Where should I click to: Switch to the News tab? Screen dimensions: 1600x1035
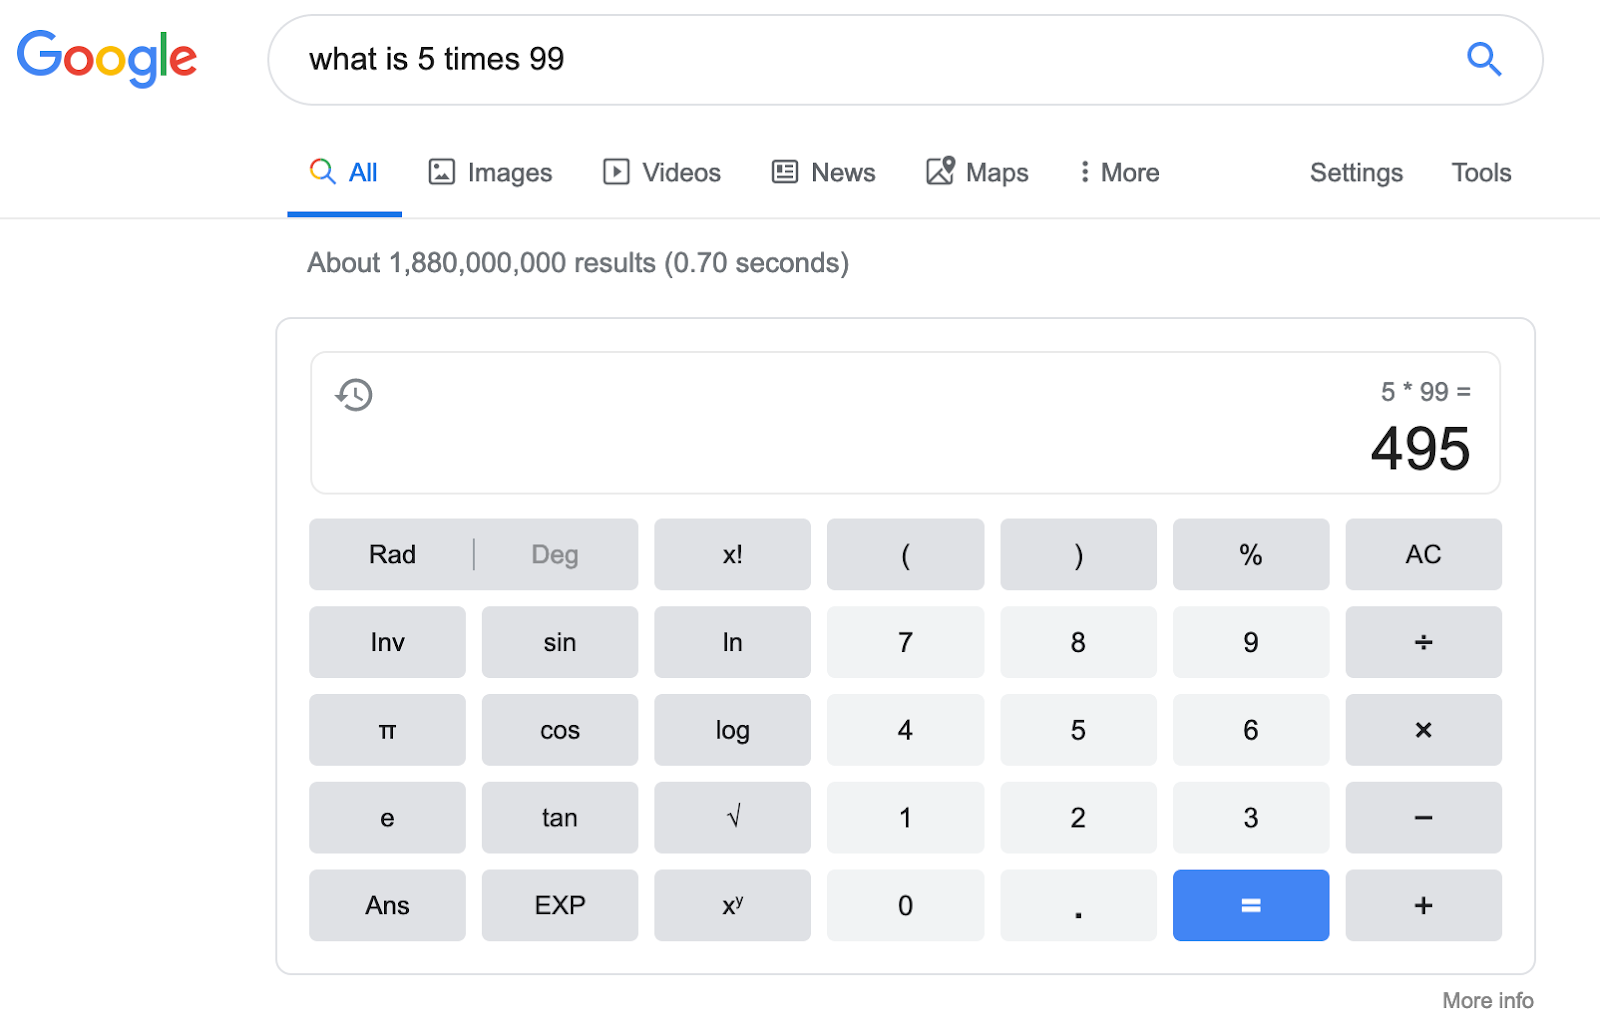[824, 173]
